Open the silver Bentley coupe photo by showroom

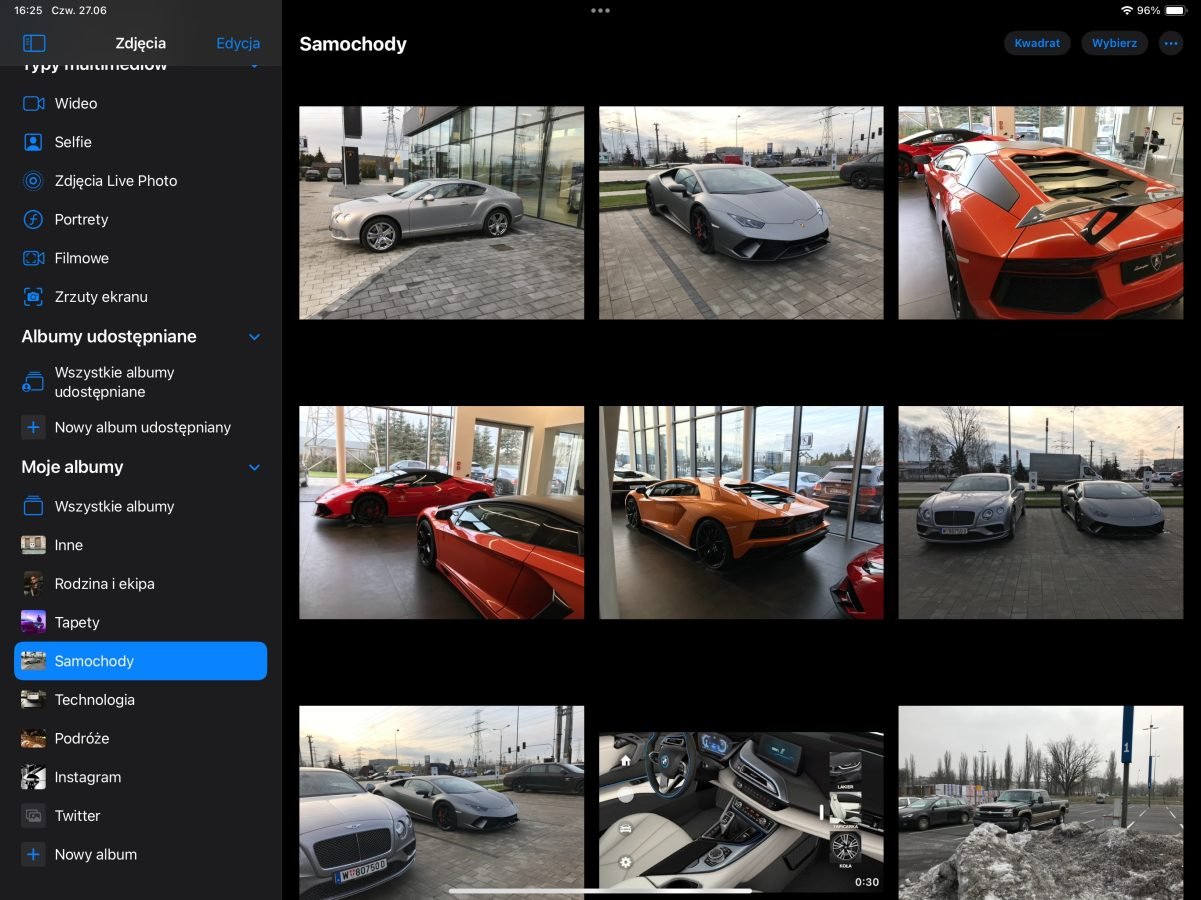click(x=441, y=213)
